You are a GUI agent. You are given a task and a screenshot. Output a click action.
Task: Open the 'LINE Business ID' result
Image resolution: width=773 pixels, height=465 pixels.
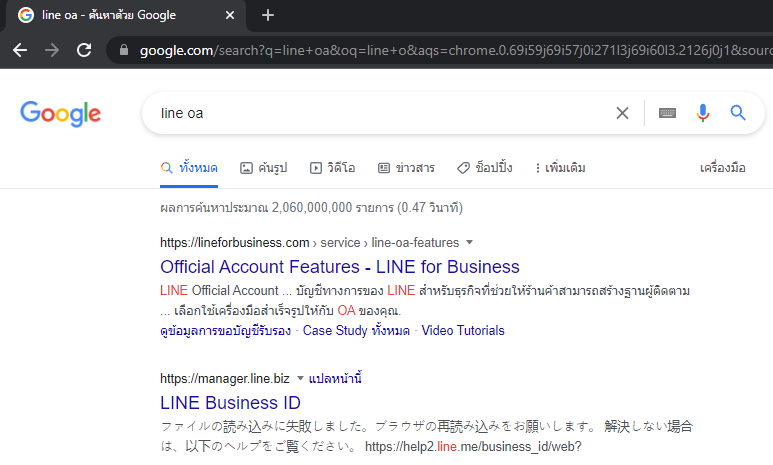pos(230,403)
